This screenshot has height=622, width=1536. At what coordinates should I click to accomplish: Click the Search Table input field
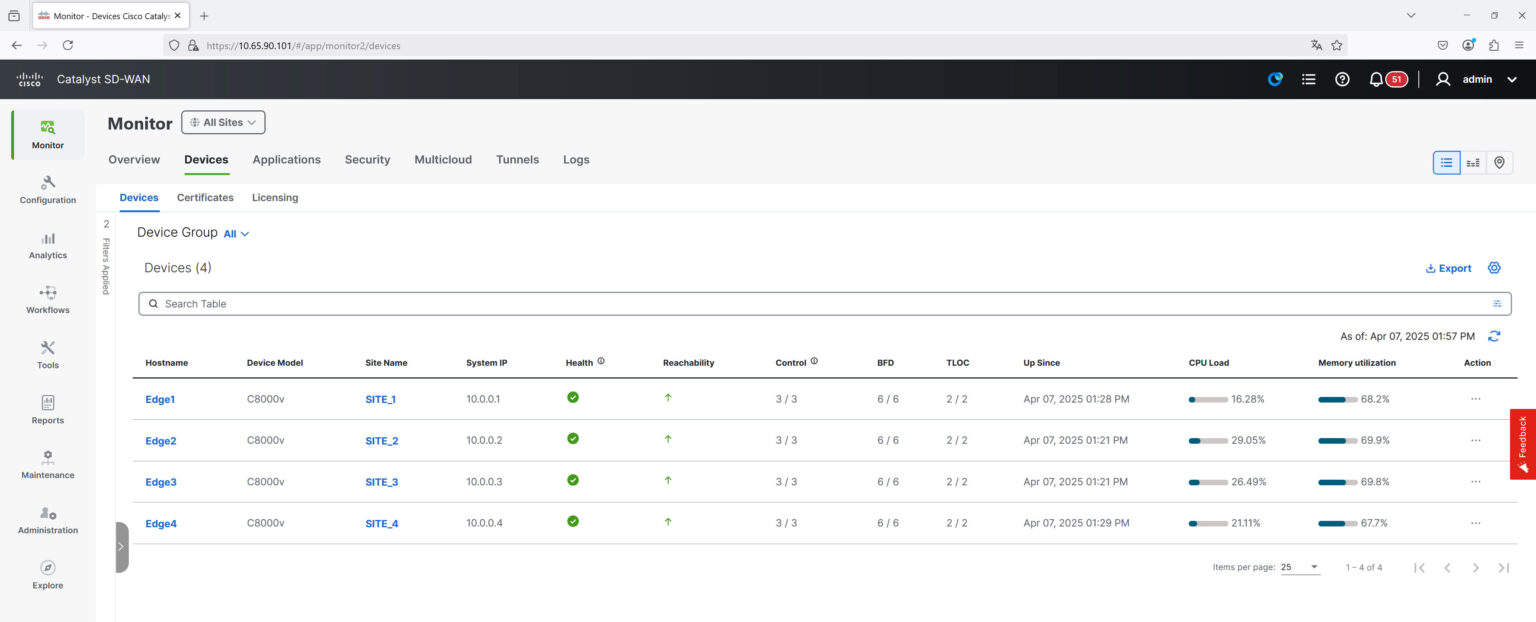[x=400, y=303]
